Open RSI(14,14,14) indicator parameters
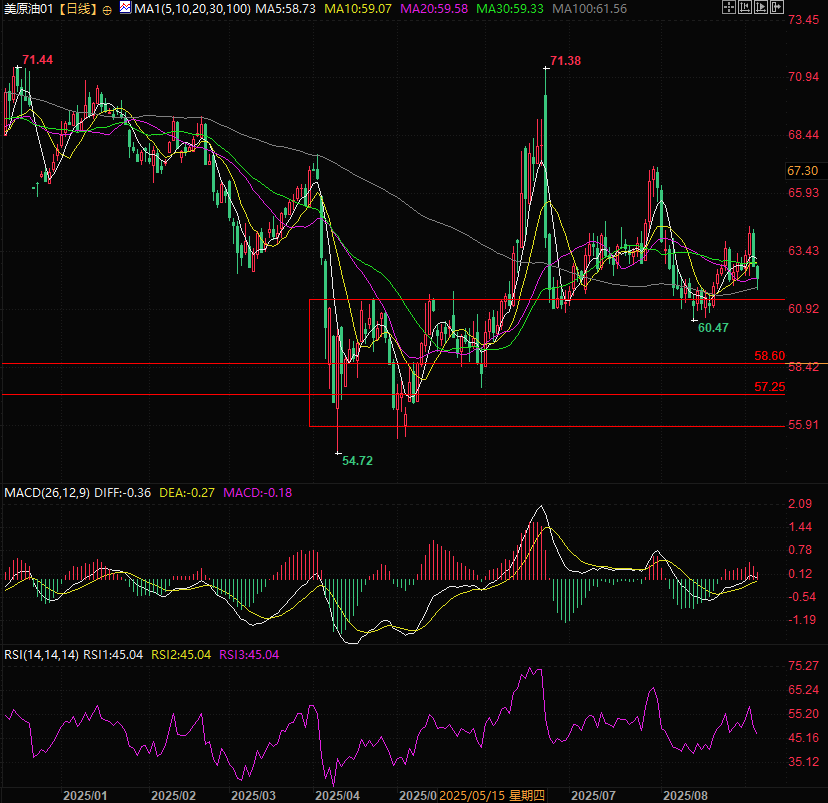The width and height of the screenshot is (828, 803). 40,655
